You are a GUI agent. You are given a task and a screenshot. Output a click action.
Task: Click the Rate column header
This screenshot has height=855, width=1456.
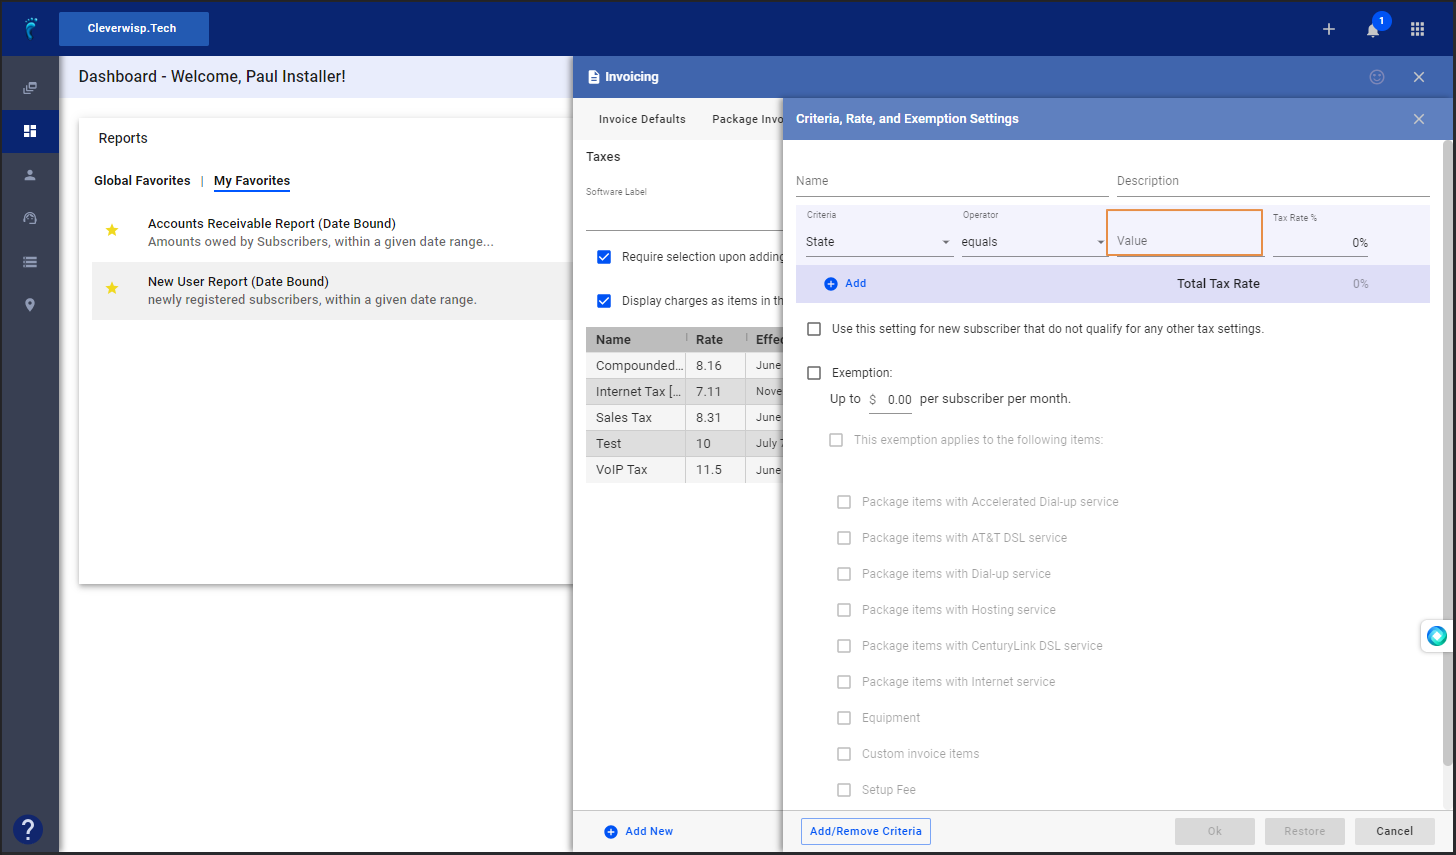(715, 340)
